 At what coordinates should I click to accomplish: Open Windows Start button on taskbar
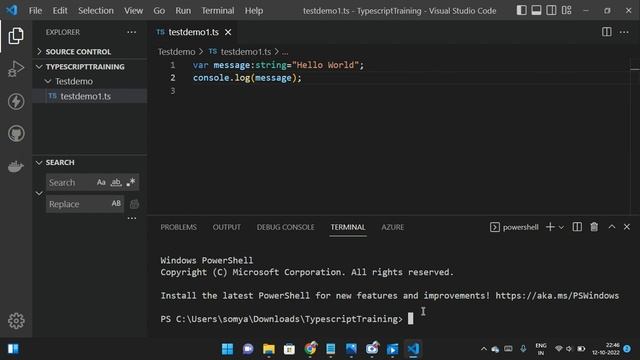coord(227,349)
